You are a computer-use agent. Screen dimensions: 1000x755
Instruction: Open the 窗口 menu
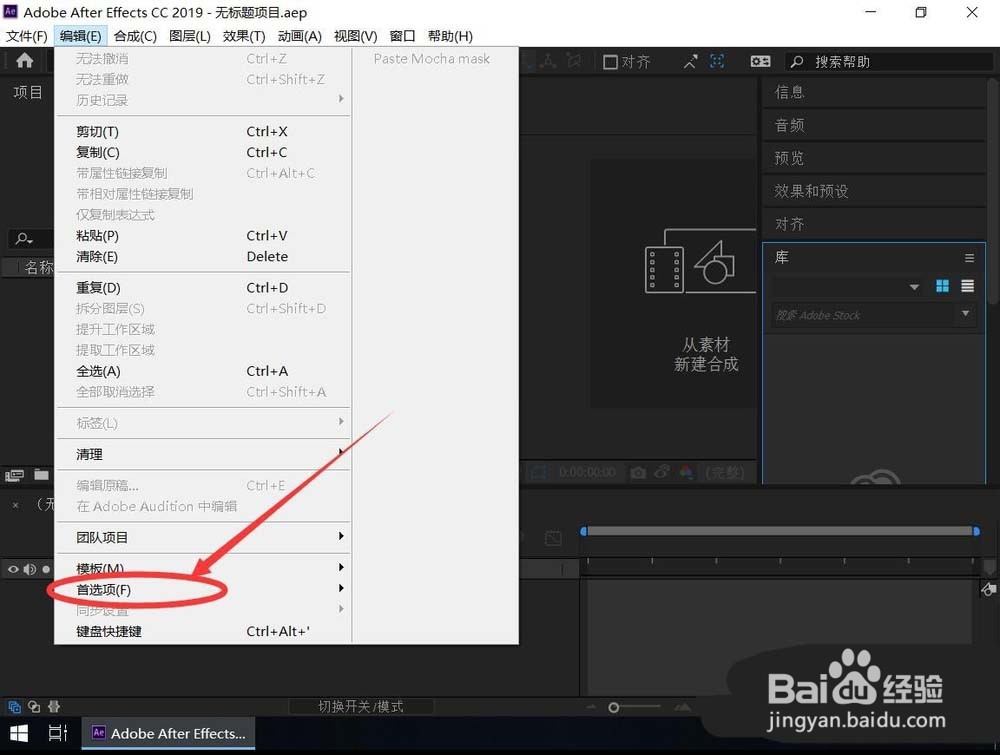[x=402, y=36]
